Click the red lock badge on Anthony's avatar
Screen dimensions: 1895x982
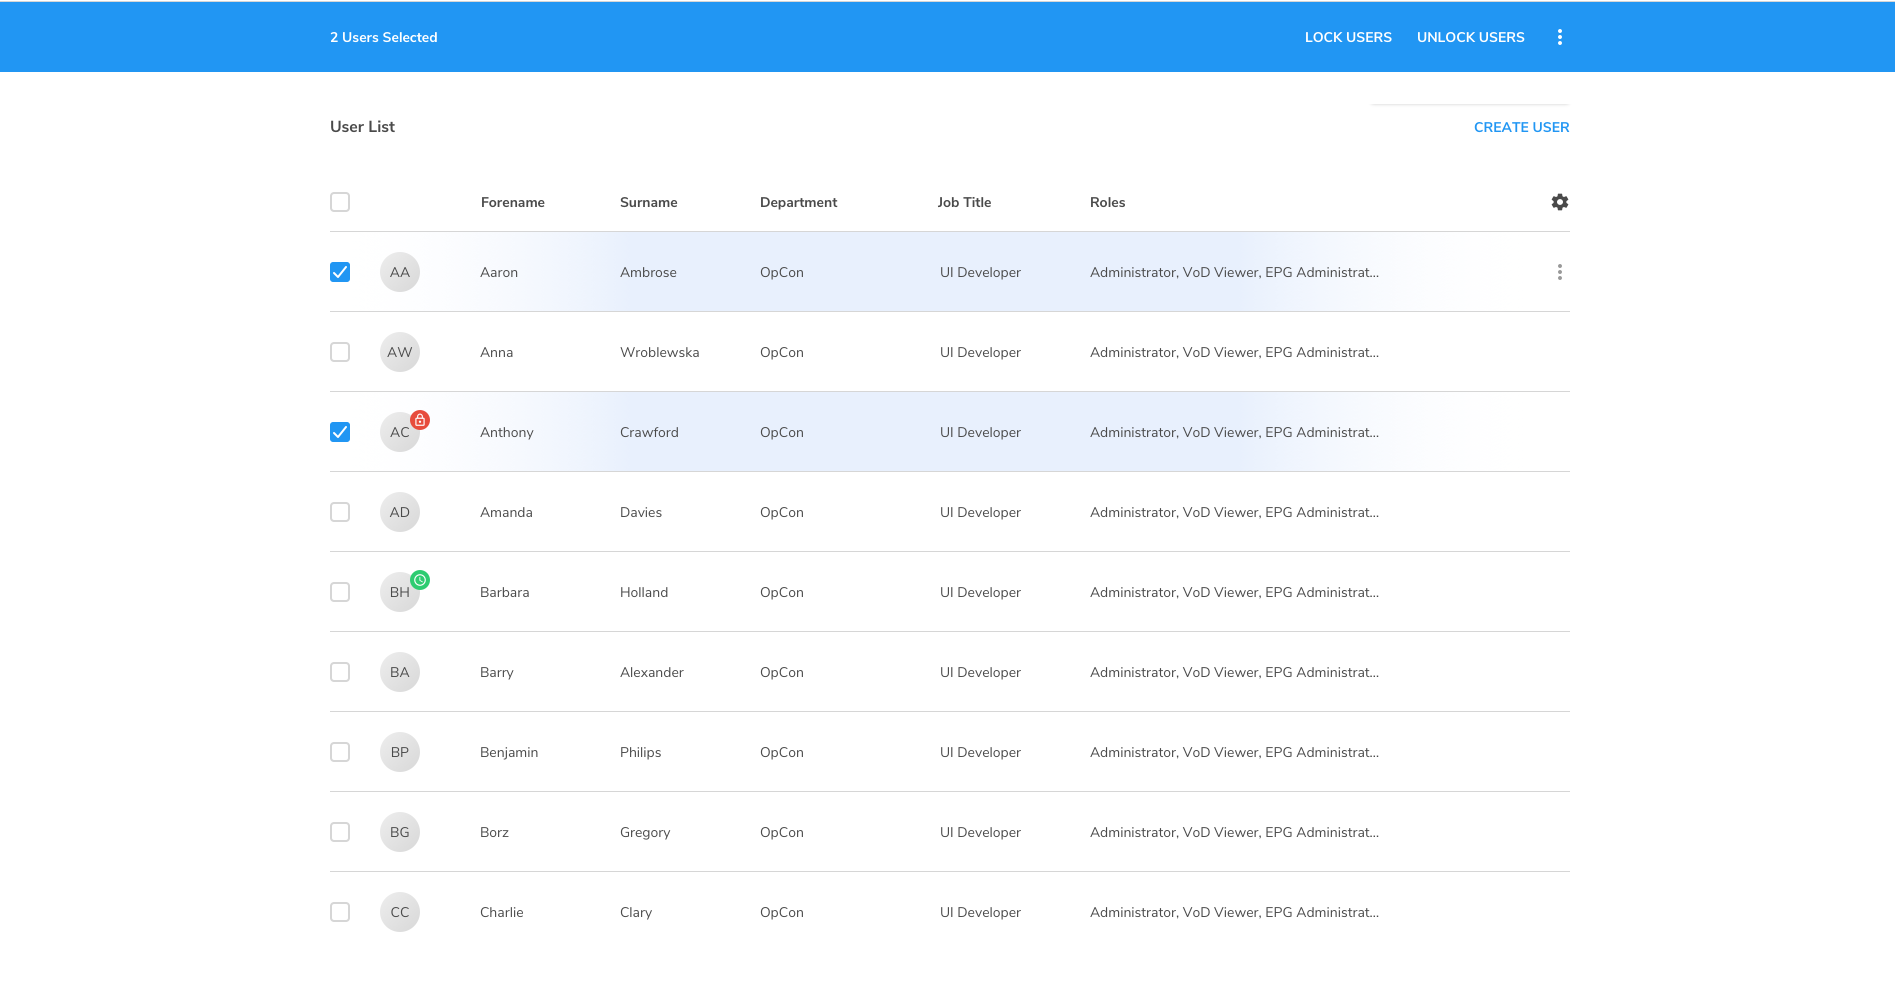pyautogui.click(x=420, y=420)
